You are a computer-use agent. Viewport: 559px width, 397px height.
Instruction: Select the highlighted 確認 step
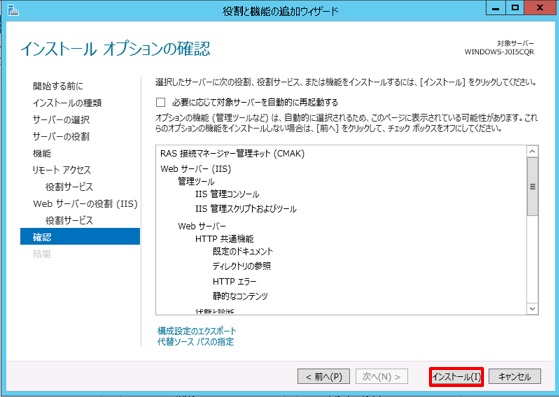(80, 237)
